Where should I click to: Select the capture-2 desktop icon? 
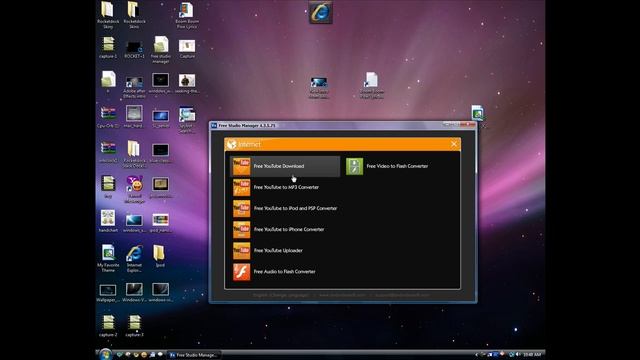coord(108,326)
